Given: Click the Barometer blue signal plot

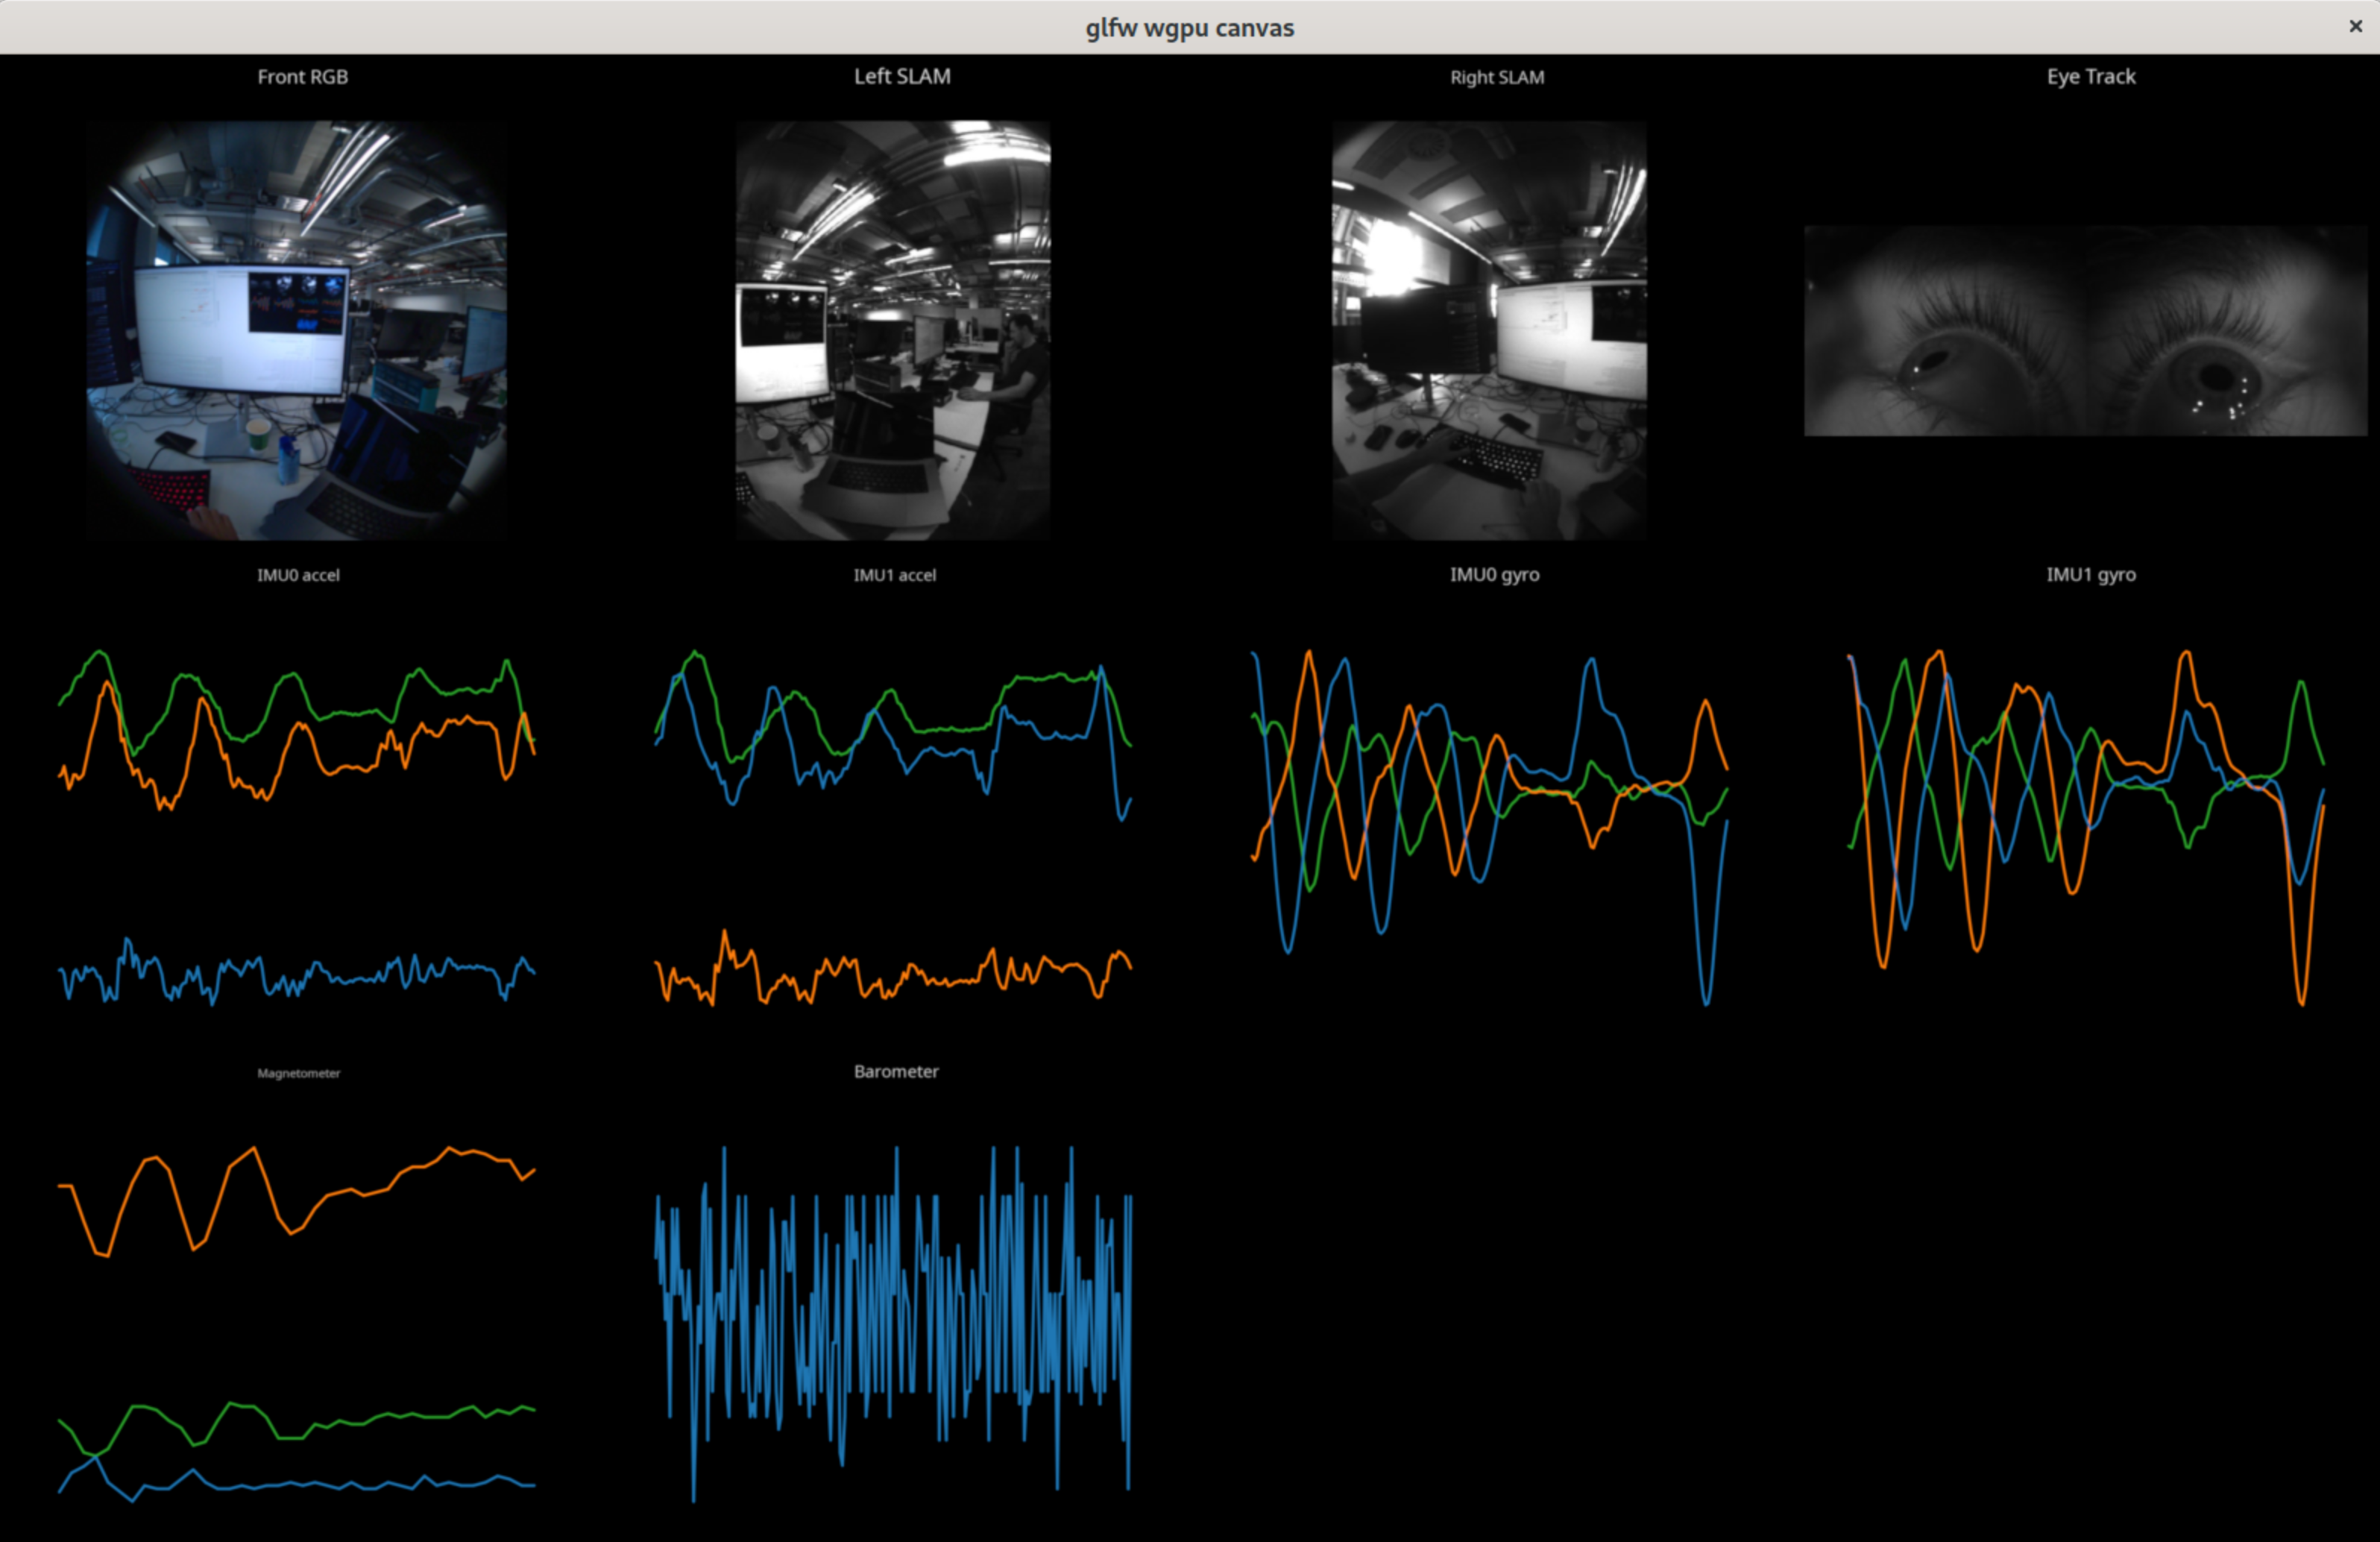Looking at the screenshot, I should (893, 1324).
